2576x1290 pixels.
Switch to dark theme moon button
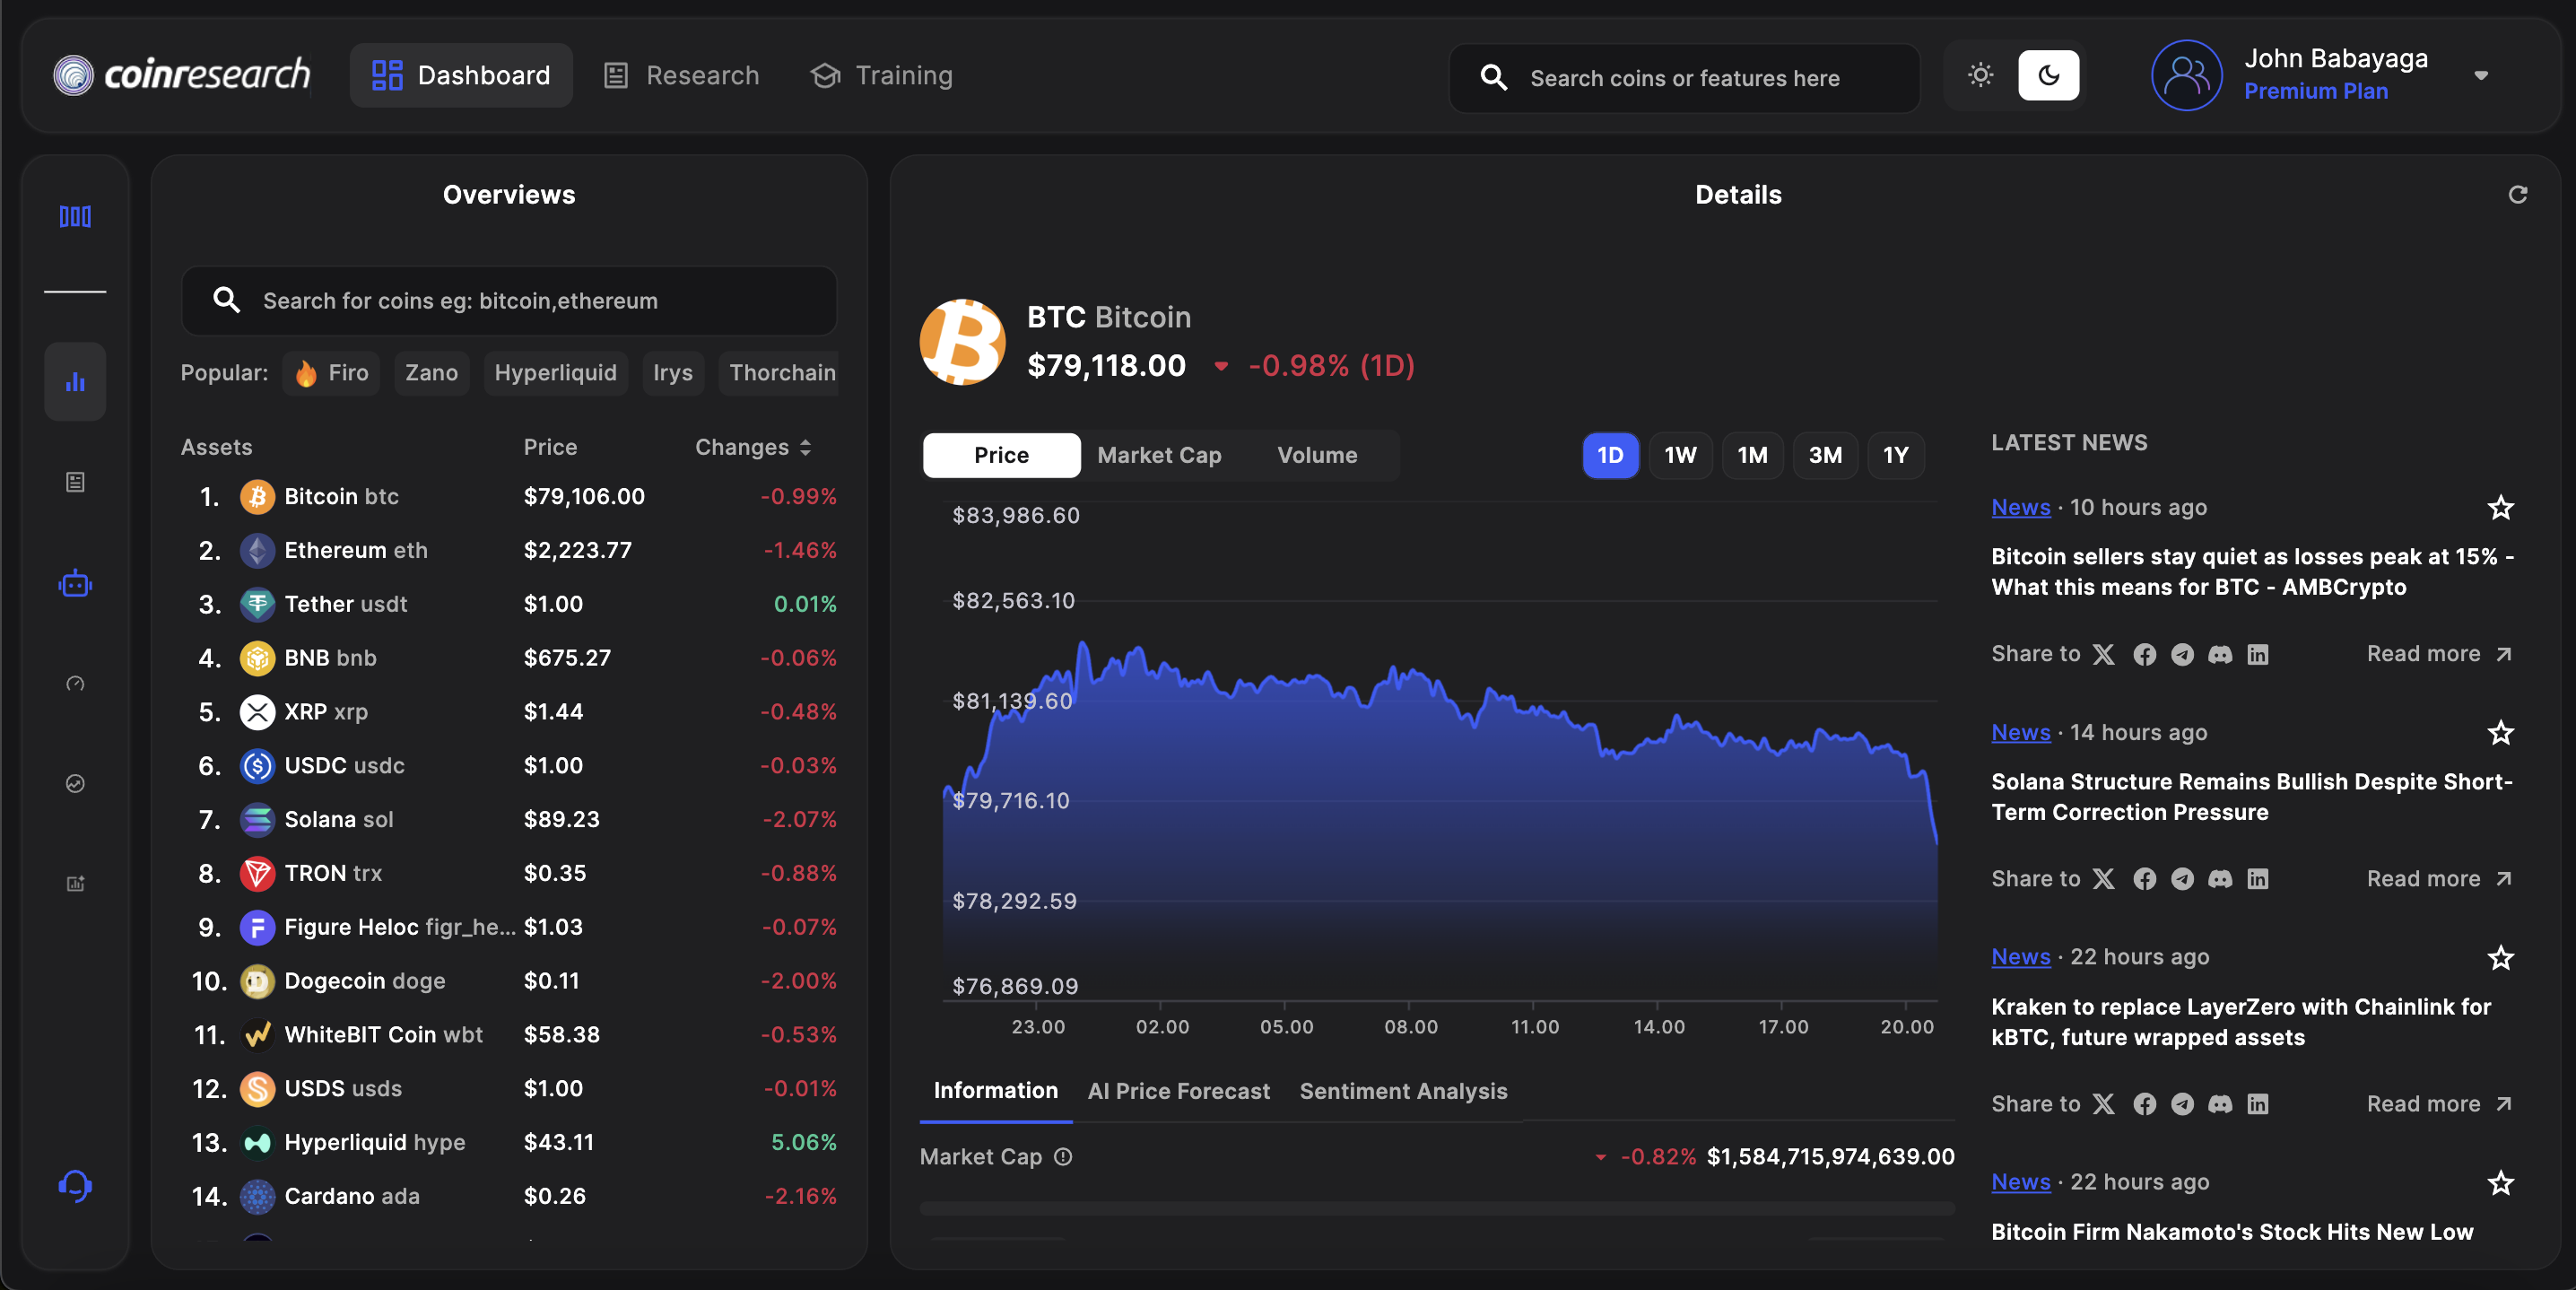pyautogui.click(x=2048, y=75)
